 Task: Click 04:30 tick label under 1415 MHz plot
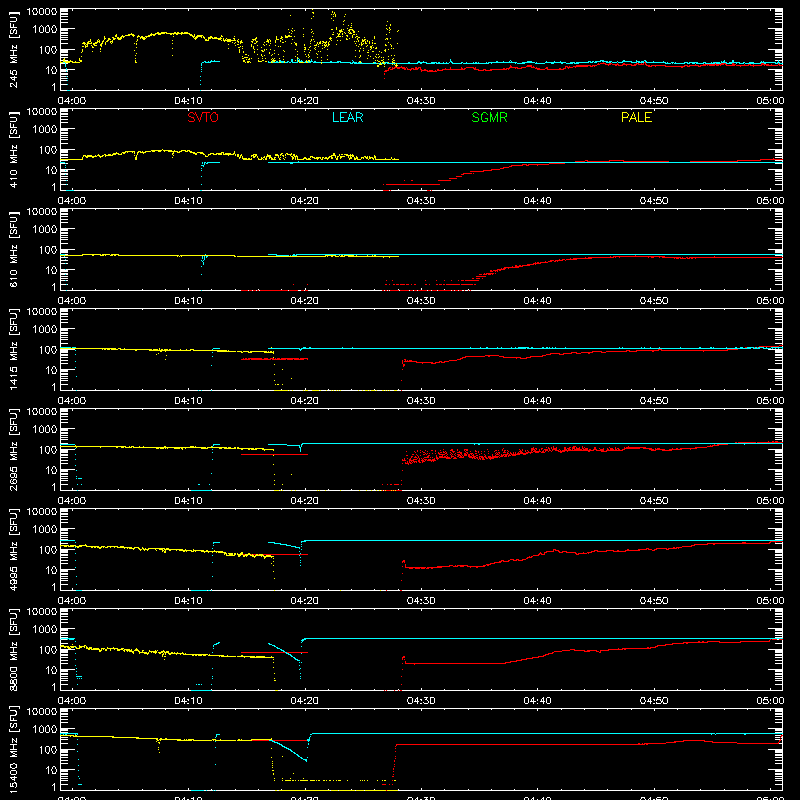tap(421, 401)
